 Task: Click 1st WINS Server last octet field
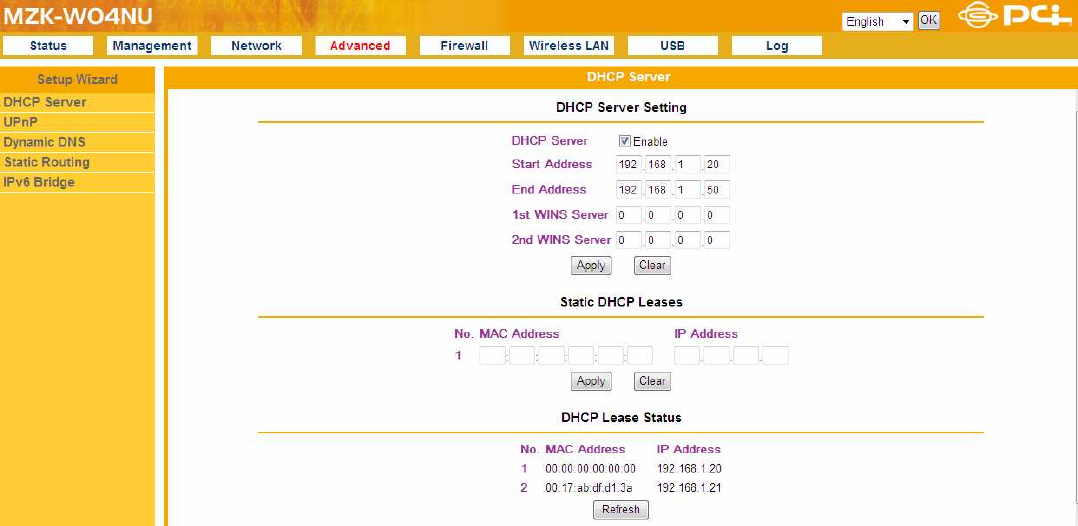point(716,215)
